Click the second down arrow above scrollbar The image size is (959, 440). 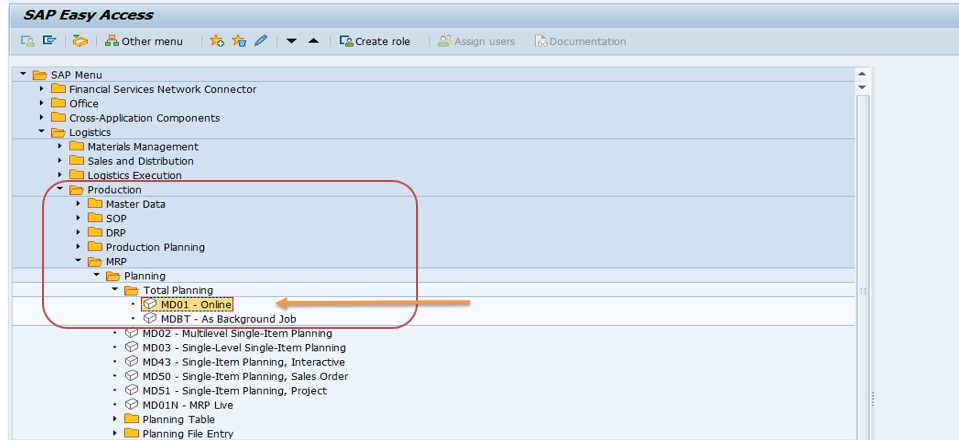coord(862,87)
